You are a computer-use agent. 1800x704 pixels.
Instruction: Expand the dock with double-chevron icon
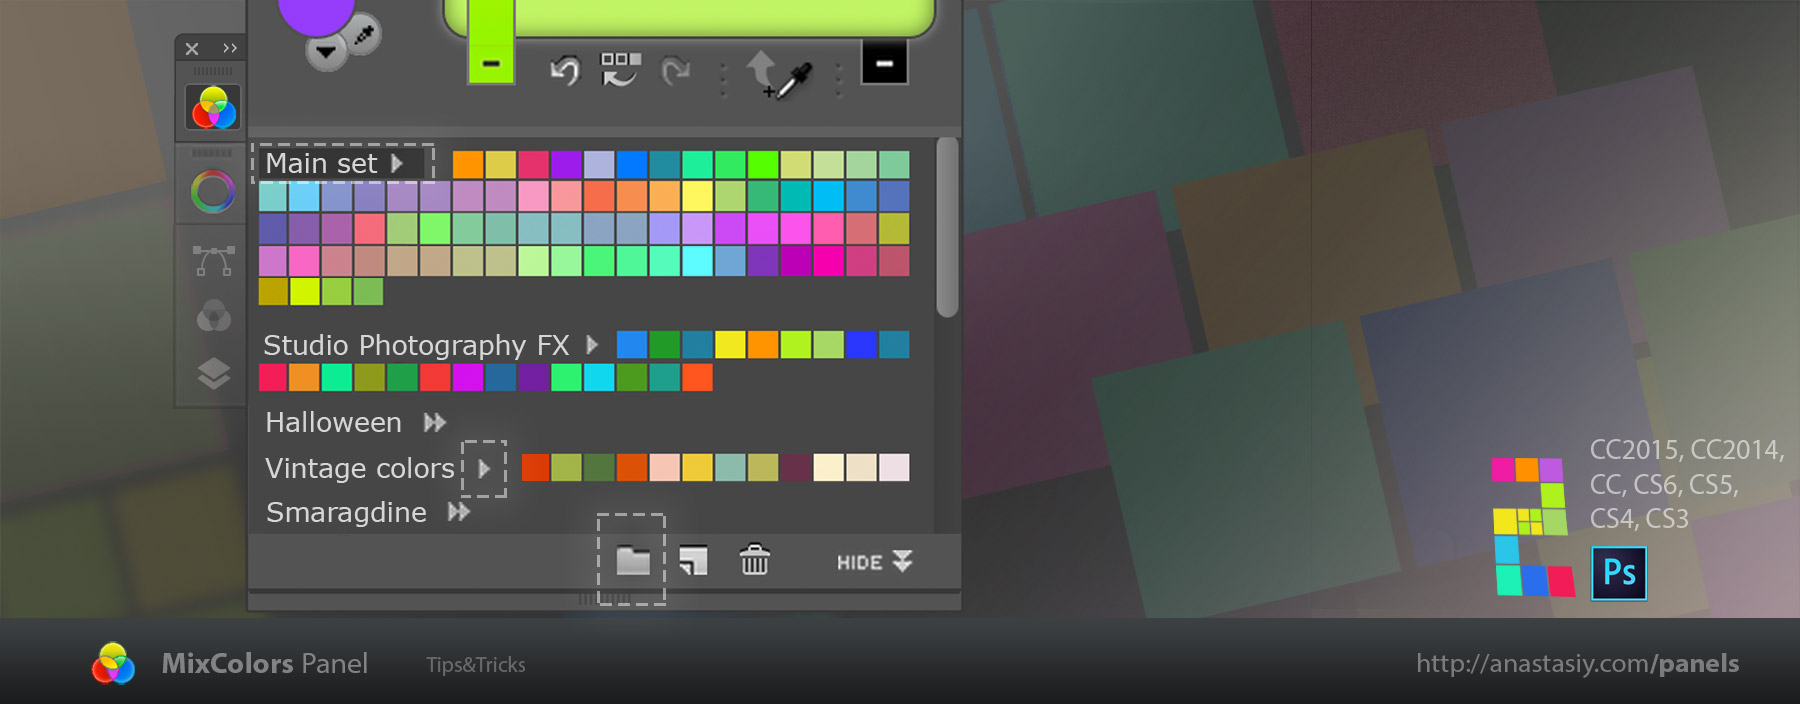click(230, 48)
